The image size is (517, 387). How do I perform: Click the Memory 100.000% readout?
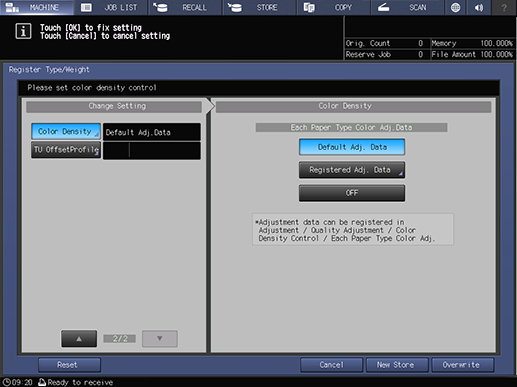coord(472,43)
